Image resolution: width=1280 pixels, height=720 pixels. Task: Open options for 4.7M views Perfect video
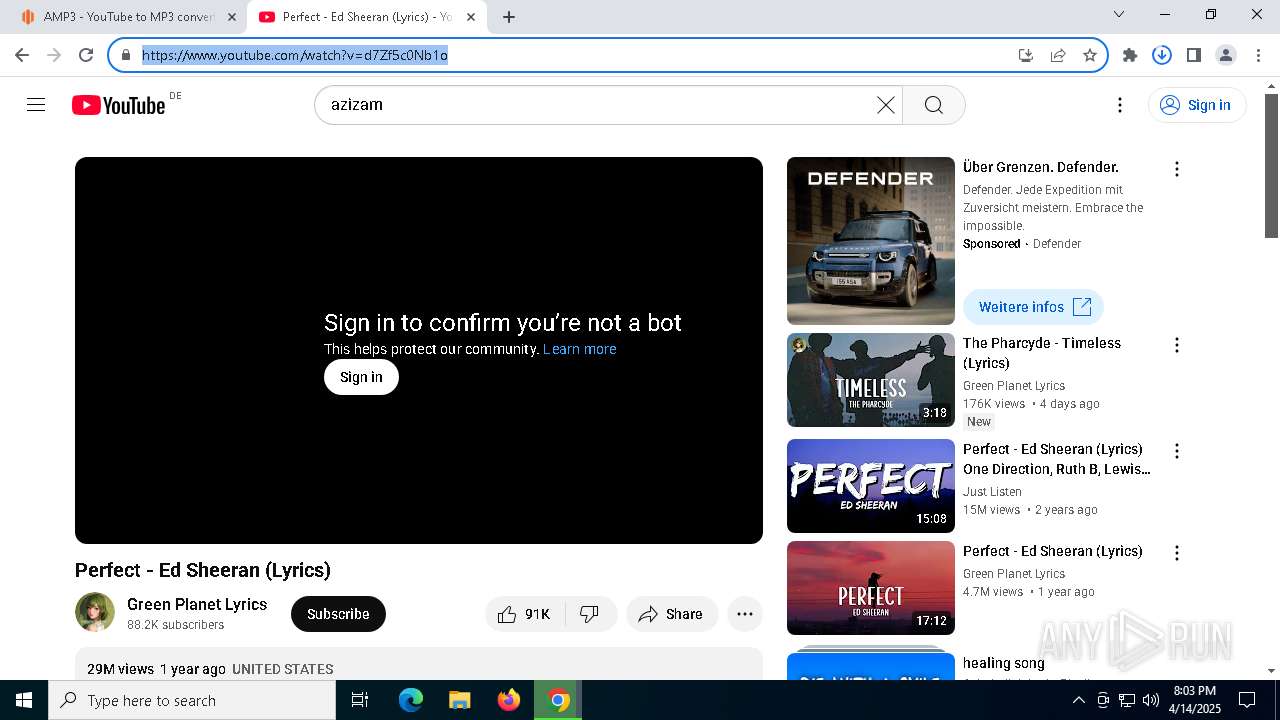(1177, 553)
